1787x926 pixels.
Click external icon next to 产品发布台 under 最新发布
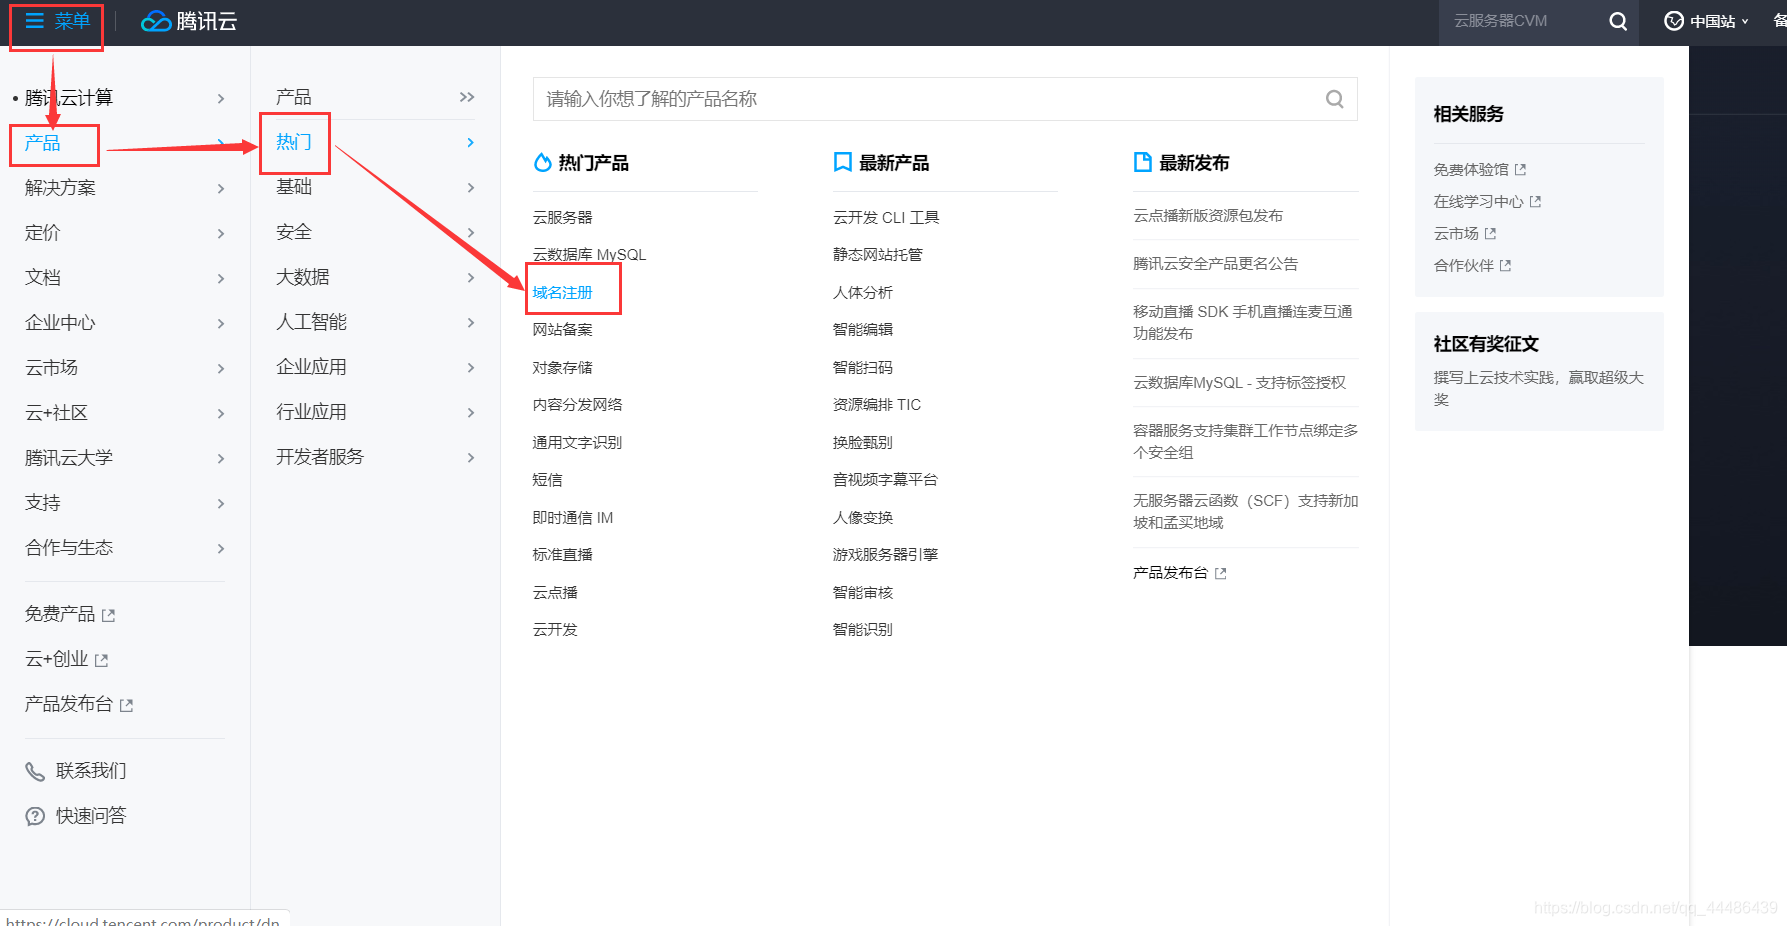(x=1220, y=574)
